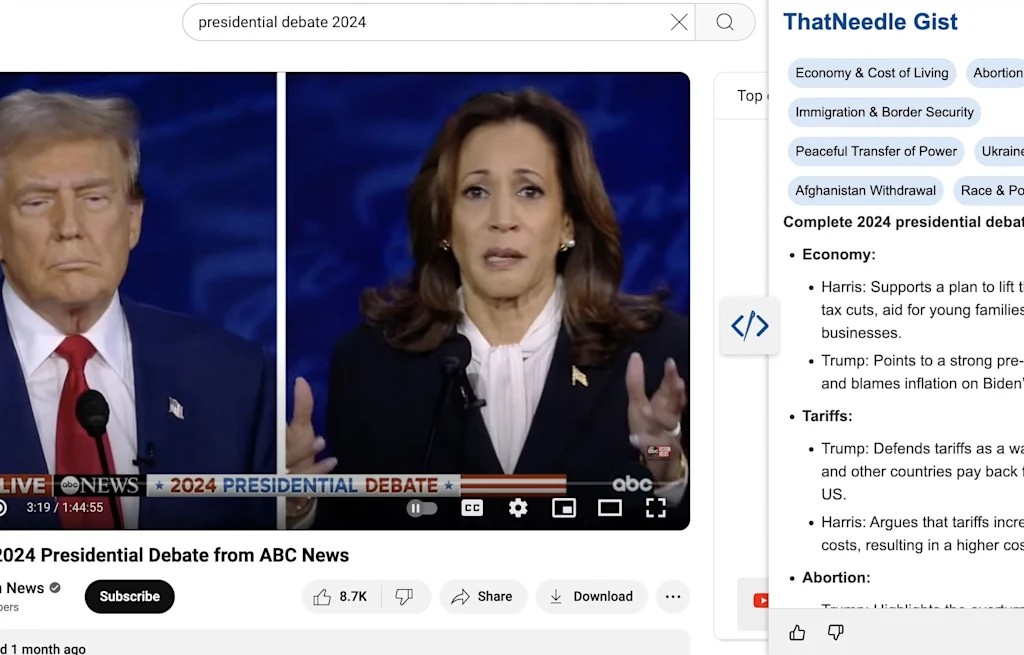The width and height of the screenshot is (1024, 655).
Task: Click the Harris: Supports a plan summary bullet
Action: click(x=922, y=310)
